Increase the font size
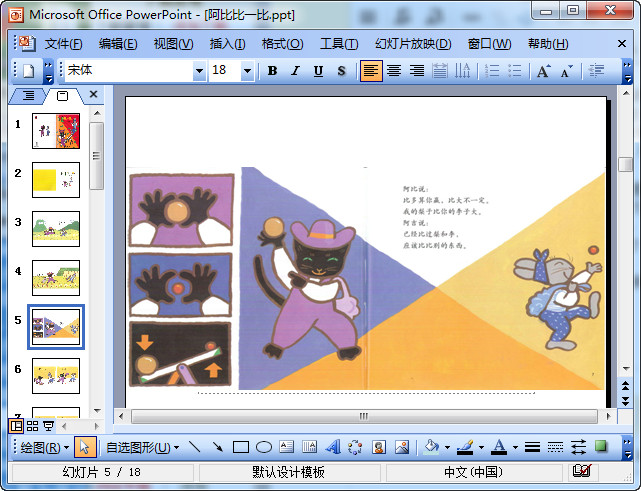 click(x=544, y=71)
